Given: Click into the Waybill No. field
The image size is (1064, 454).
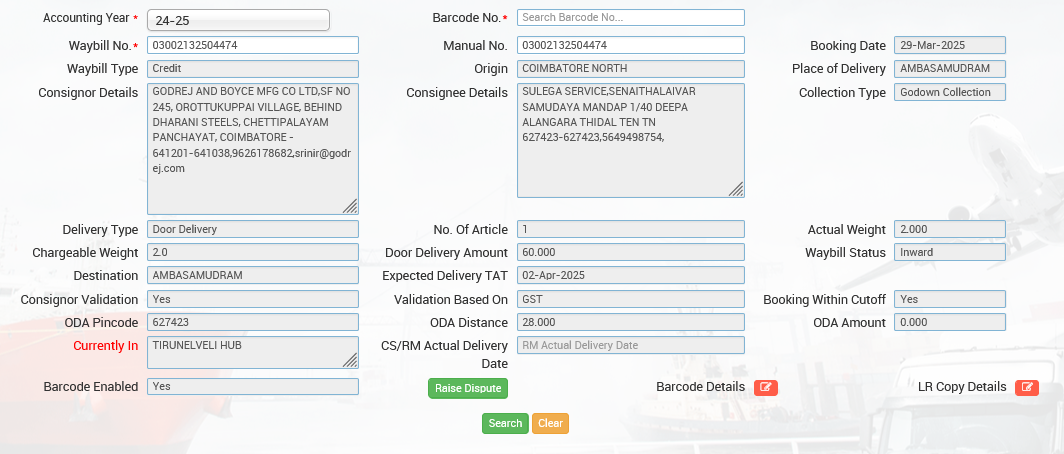Looking at the screenshot, I should pyautogui.click(x=252, y=45).
